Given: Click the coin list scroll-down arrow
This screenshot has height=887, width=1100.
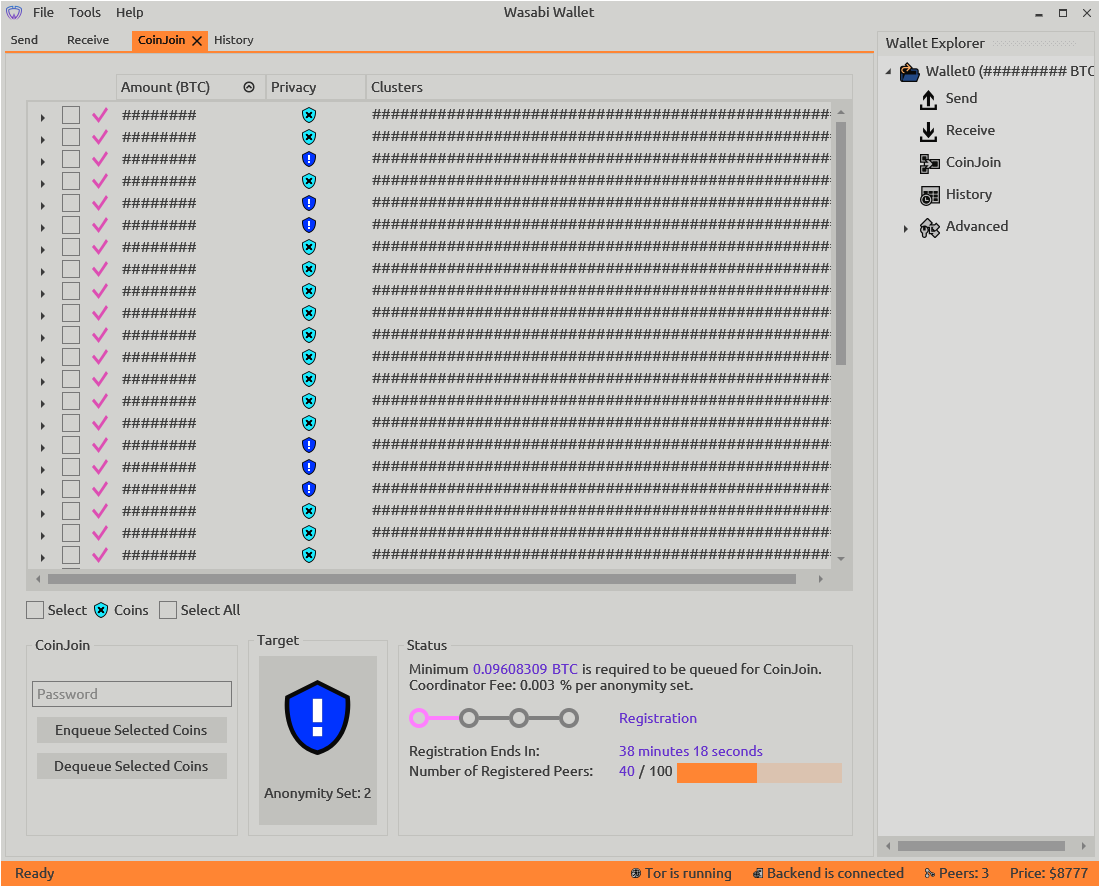Looking at the screenshot, I should (841, 559).
